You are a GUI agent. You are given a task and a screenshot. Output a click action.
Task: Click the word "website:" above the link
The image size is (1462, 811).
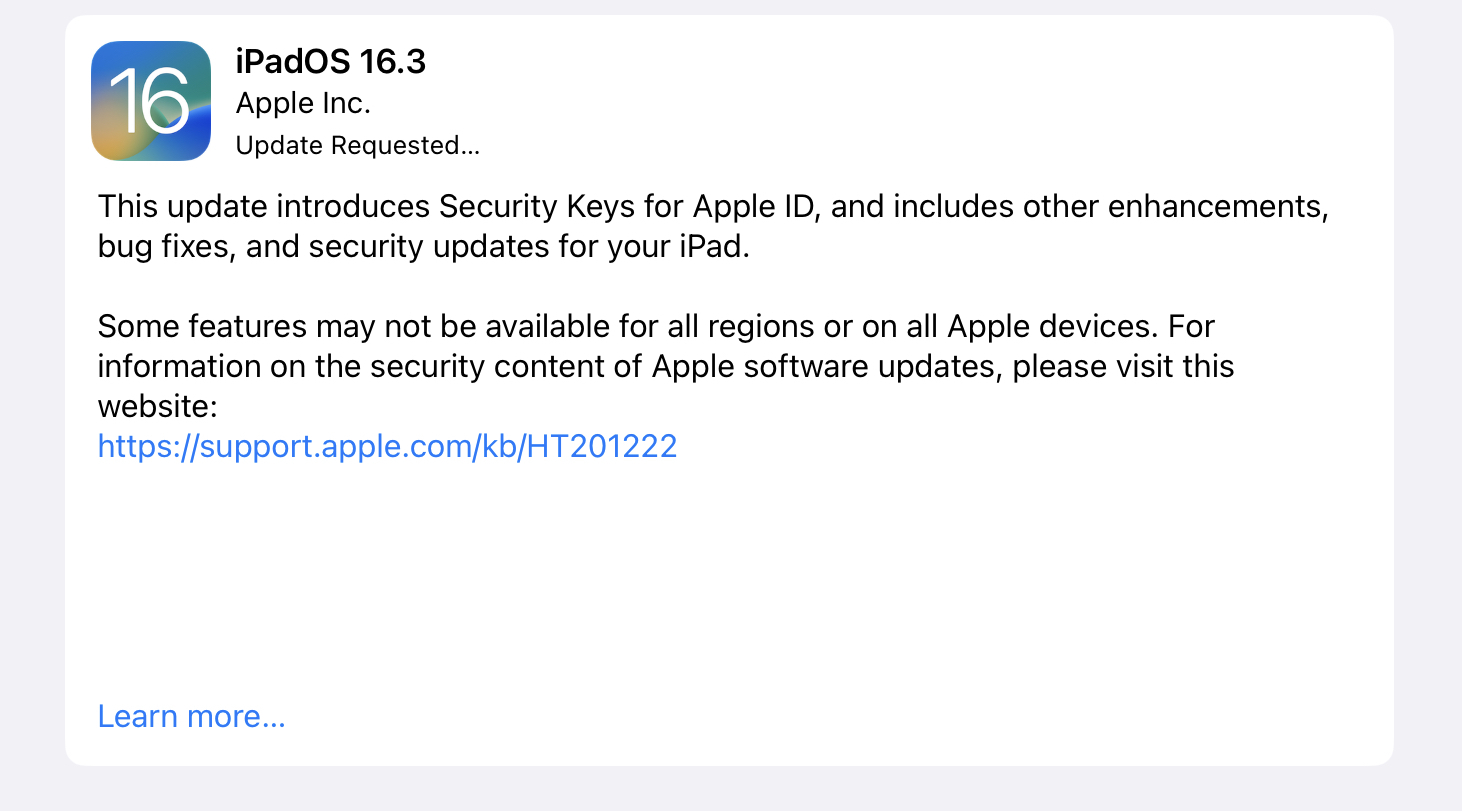[157, 406]
